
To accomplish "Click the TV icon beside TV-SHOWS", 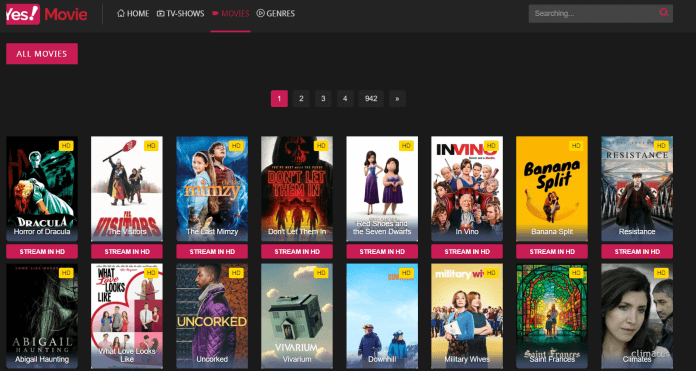I will tap(161, 14).
